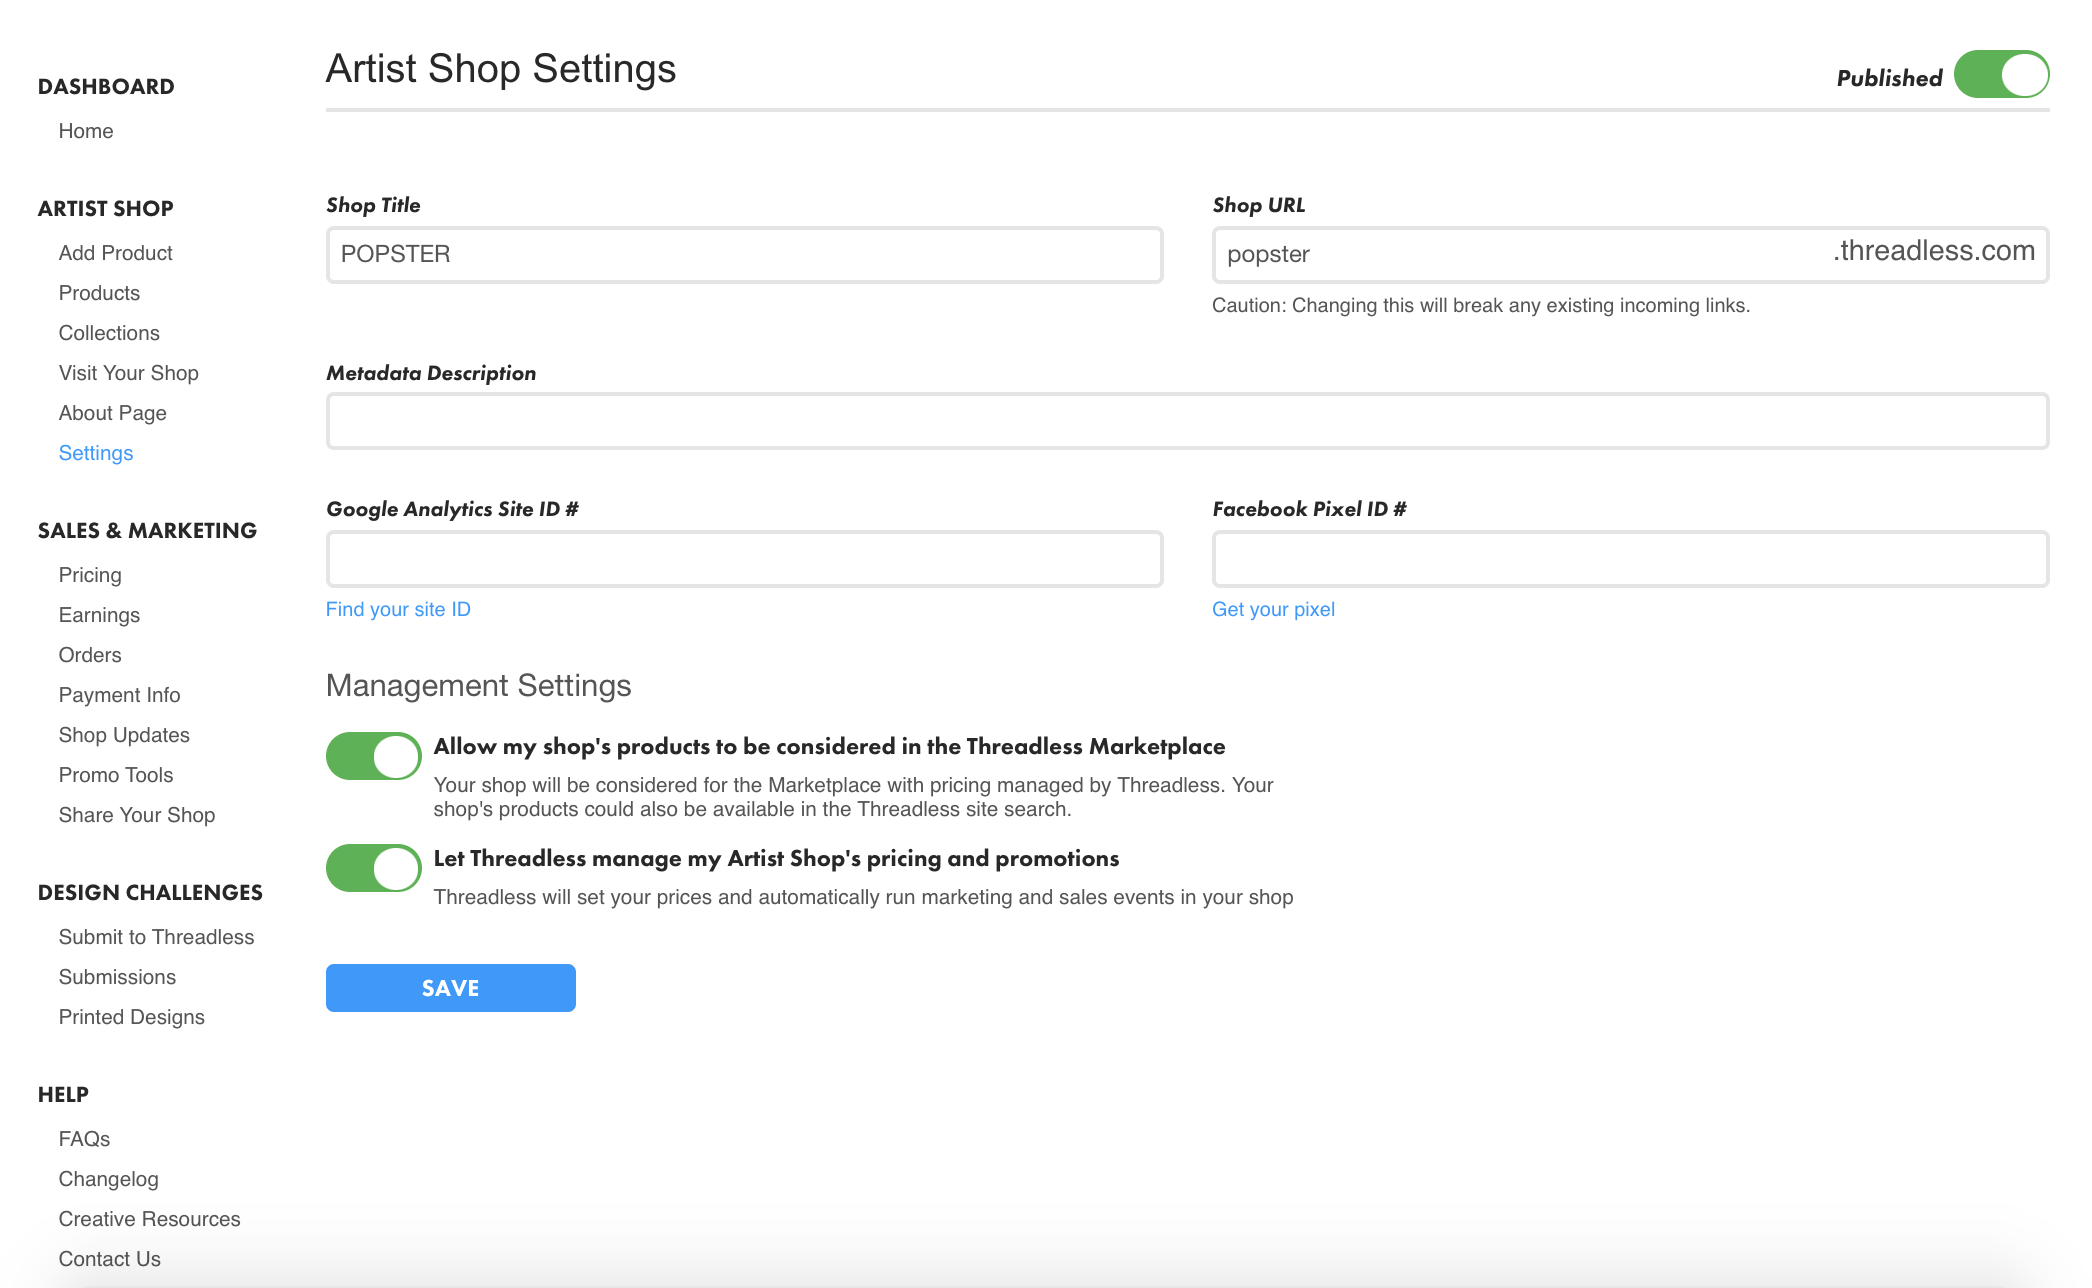Go to Home in the dashboard sidebar
This screenshot has height=1288, width=2092.
86,131
